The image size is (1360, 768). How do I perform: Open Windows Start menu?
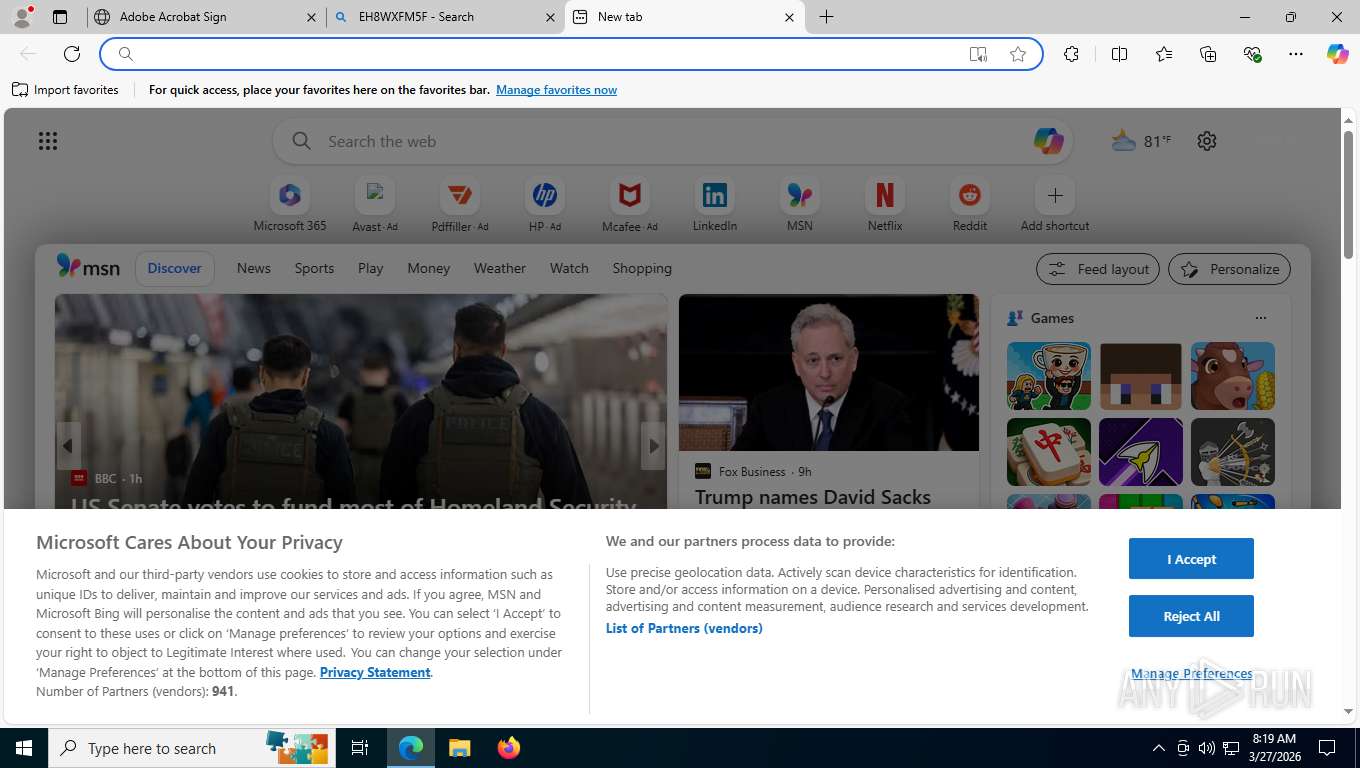point(23,748)
